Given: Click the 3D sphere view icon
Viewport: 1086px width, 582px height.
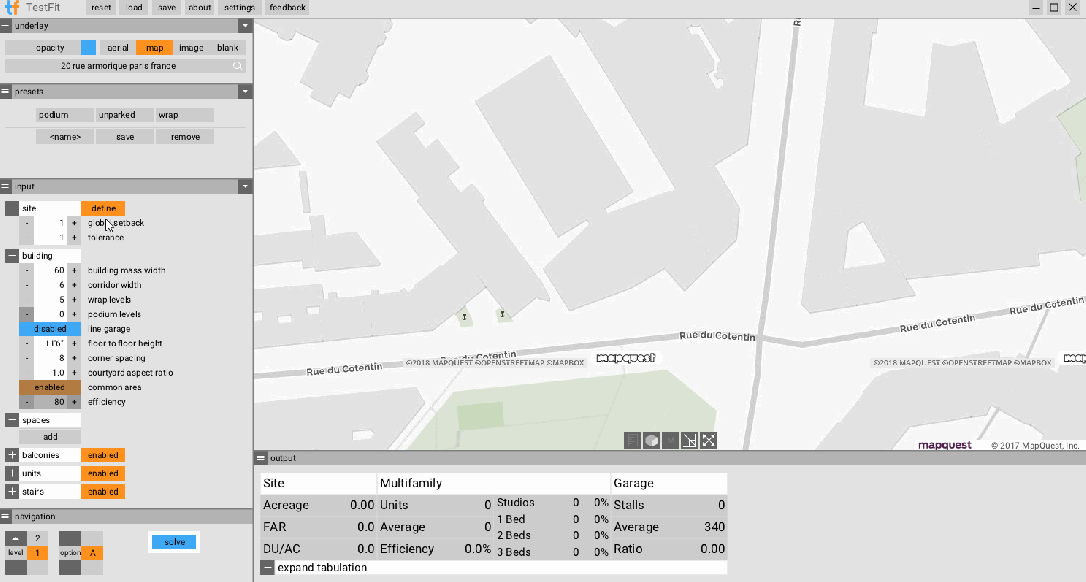Looking at the screenshot, I should (650, 440).
